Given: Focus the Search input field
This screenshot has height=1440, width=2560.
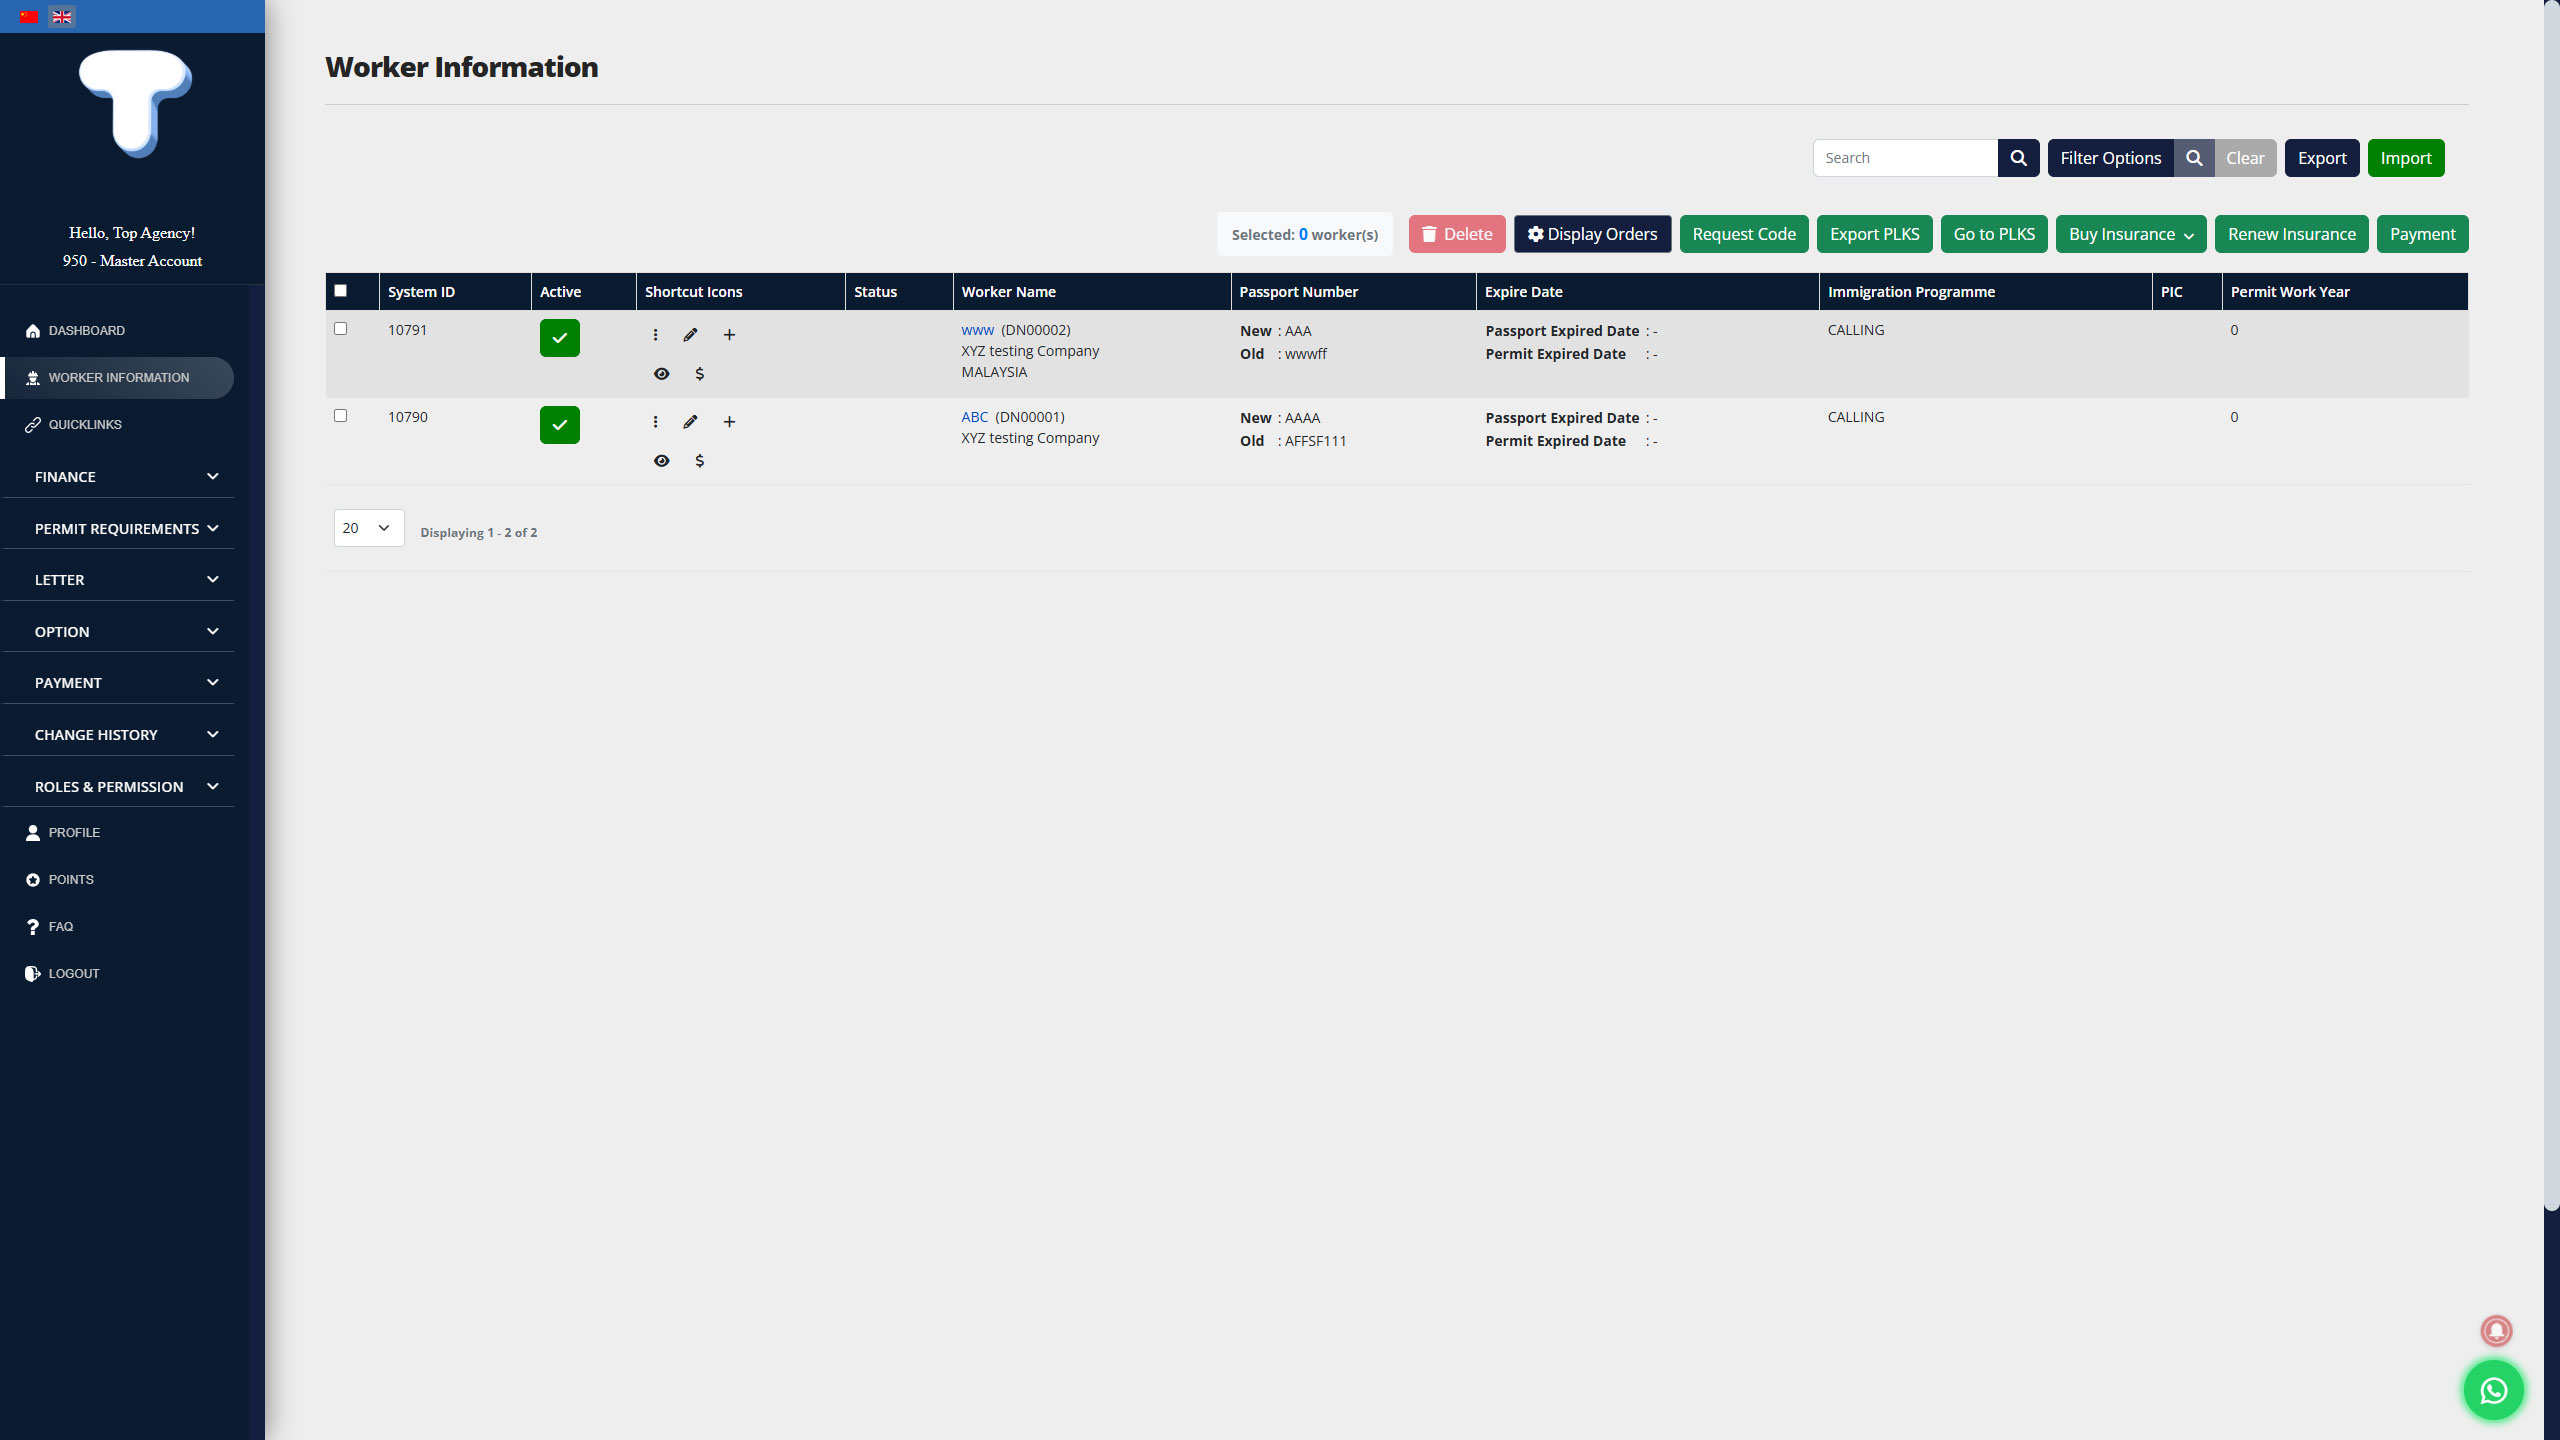Looking at the screenshot, I should click(x=1905, y=158).
